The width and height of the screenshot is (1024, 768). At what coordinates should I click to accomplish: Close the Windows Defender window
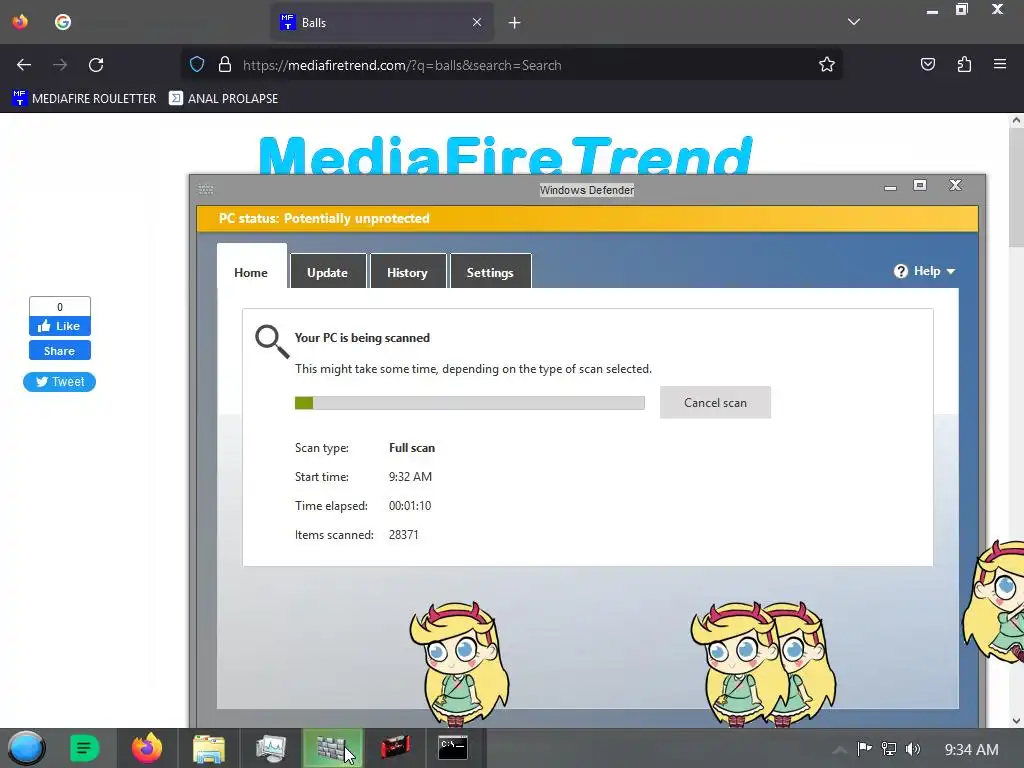pyautogui.click(x=955, y=185)
